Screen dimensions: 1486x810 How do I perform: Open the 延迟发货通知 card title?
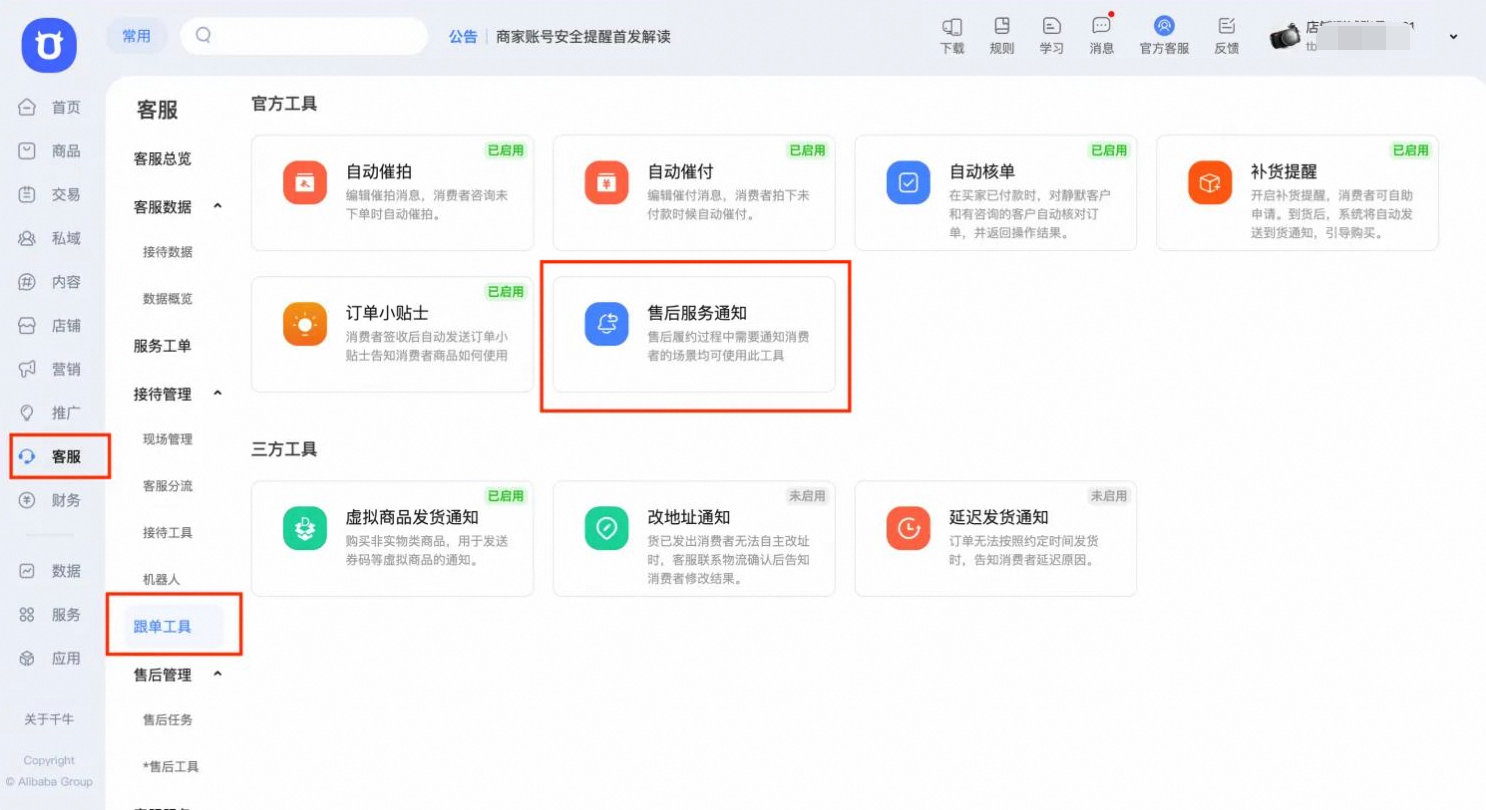(999, 517)
